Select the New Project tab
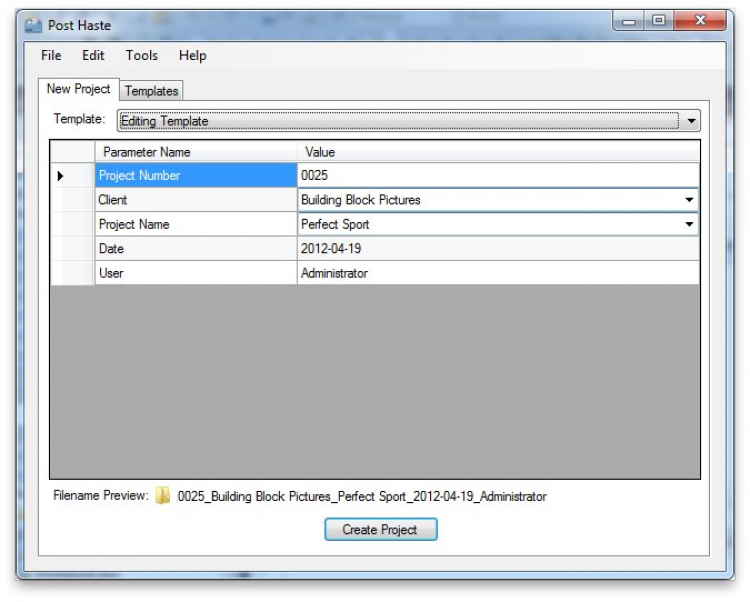 (78, 89)
